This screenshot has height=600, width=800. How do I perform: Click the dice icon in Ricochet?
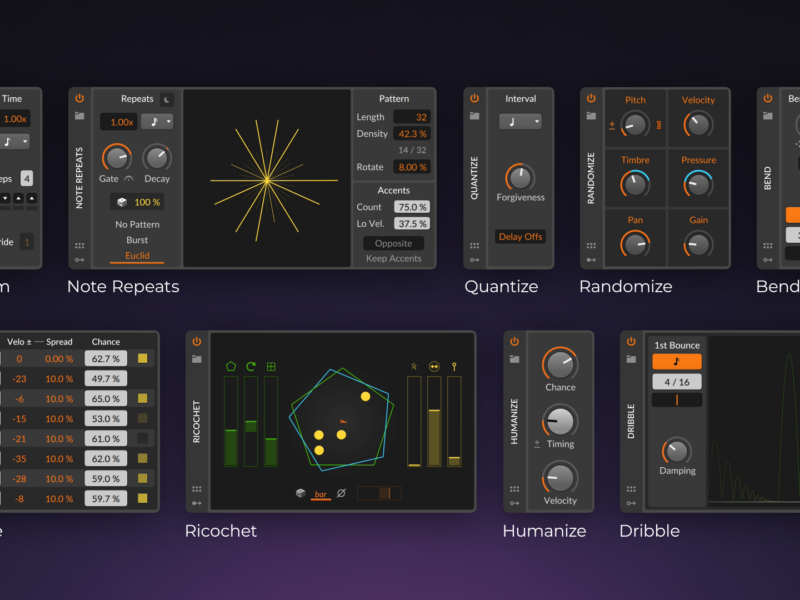tap(300, 493)
